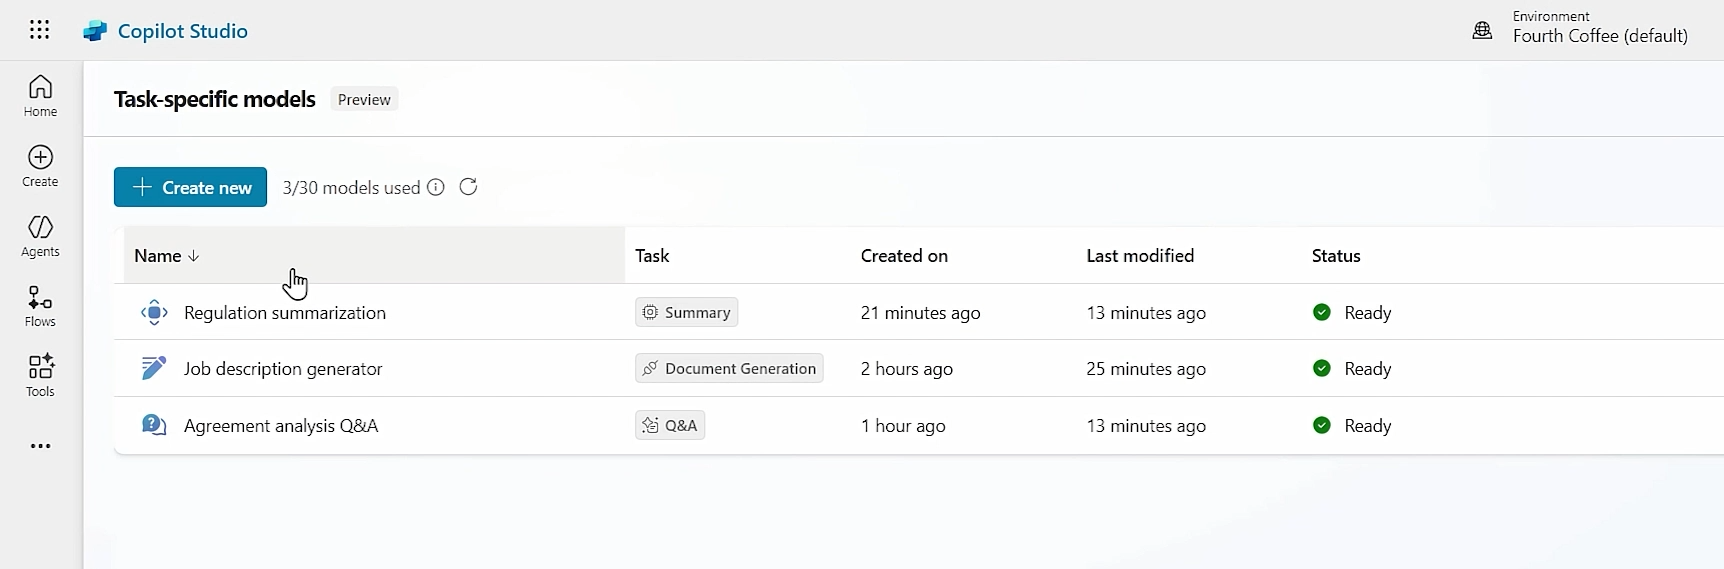Click the 3/30 models used text
The height and width of the screenshot is (569, 1724).
pyautogui.click(x=351, y=187)
